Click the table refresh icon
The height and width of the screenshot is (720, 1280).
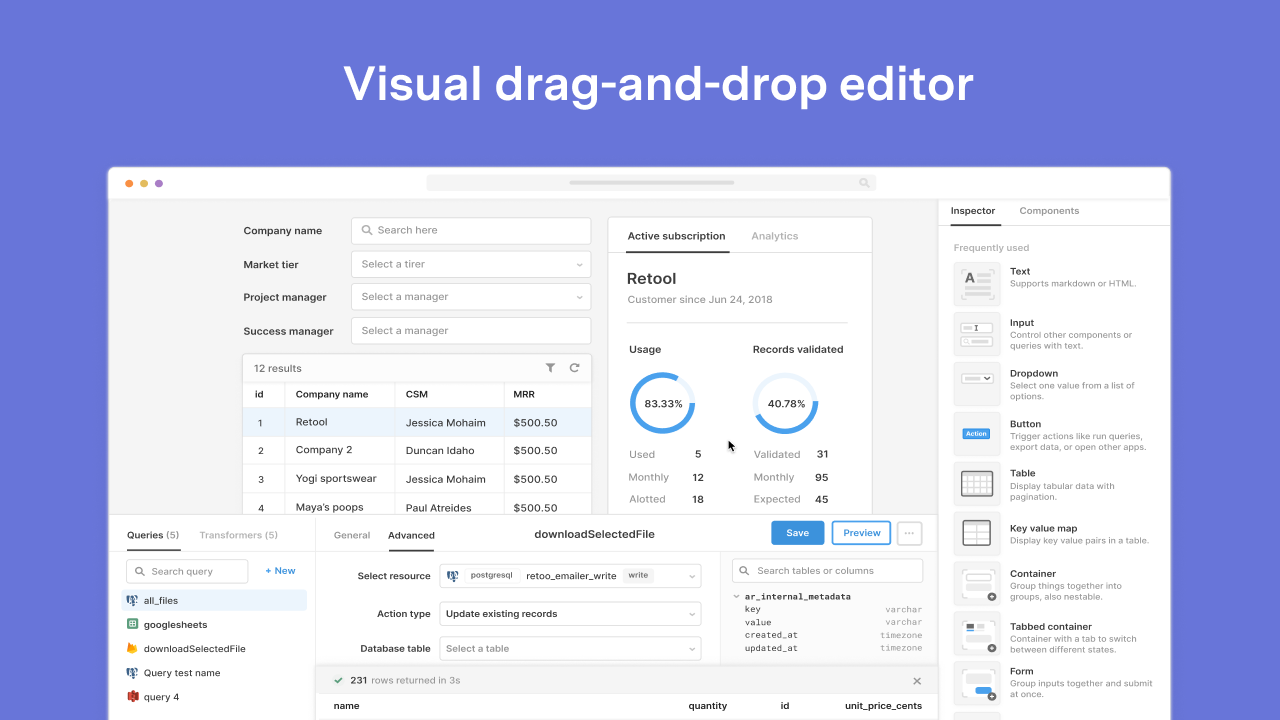click(x=575, y=368)
